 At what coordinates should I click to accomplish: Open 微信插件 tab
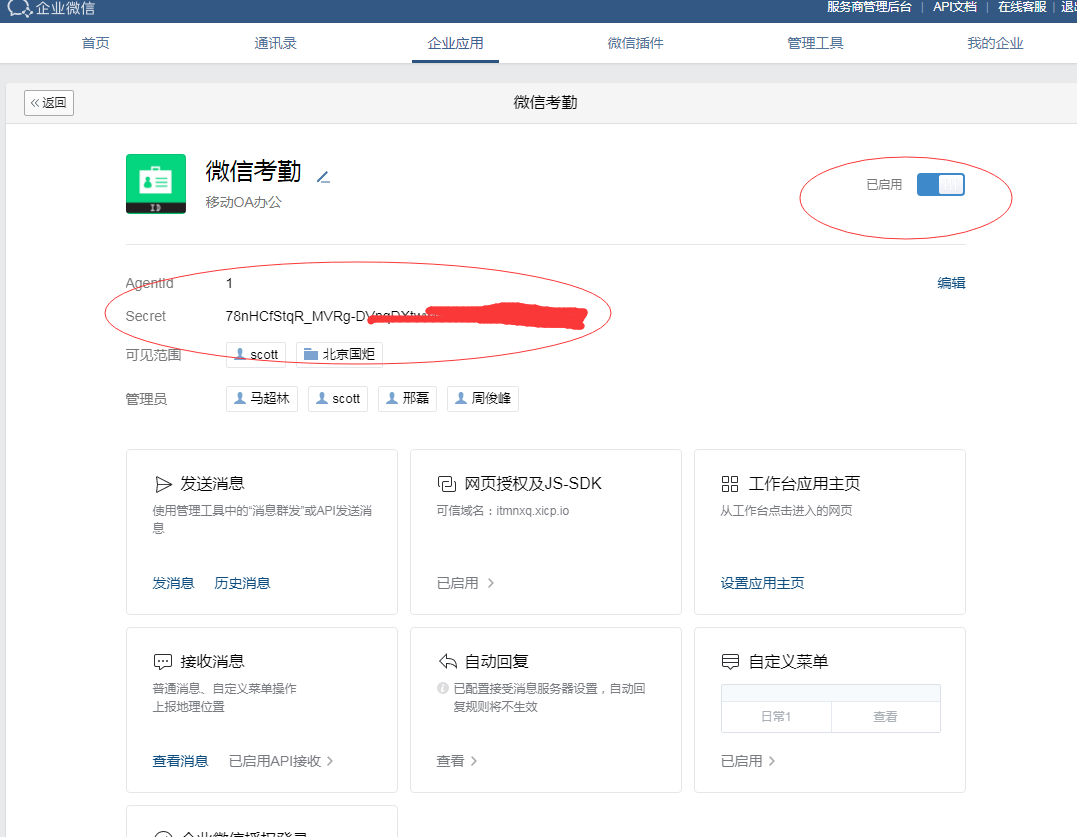click(x=635, y=43)
